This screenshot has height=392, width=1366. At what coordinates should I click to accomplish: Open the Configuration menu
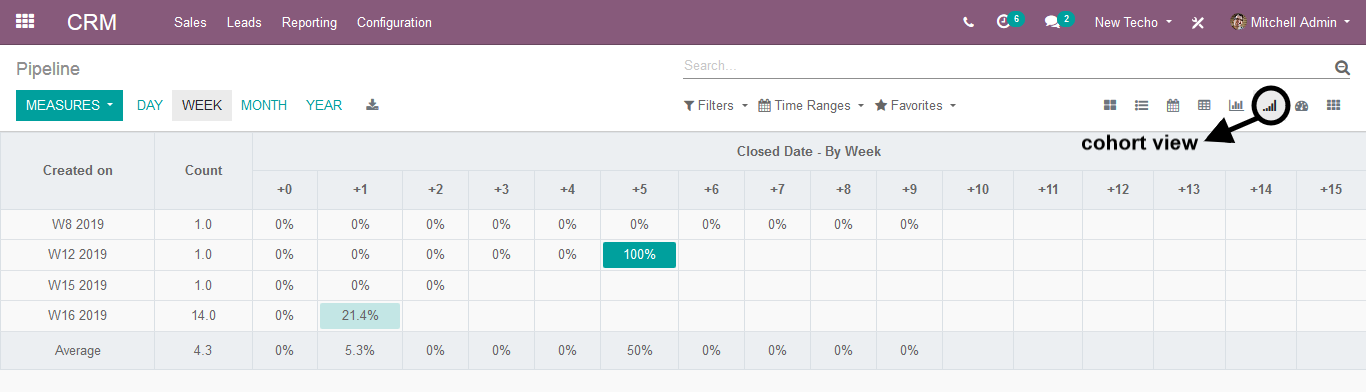click(394, 22)
